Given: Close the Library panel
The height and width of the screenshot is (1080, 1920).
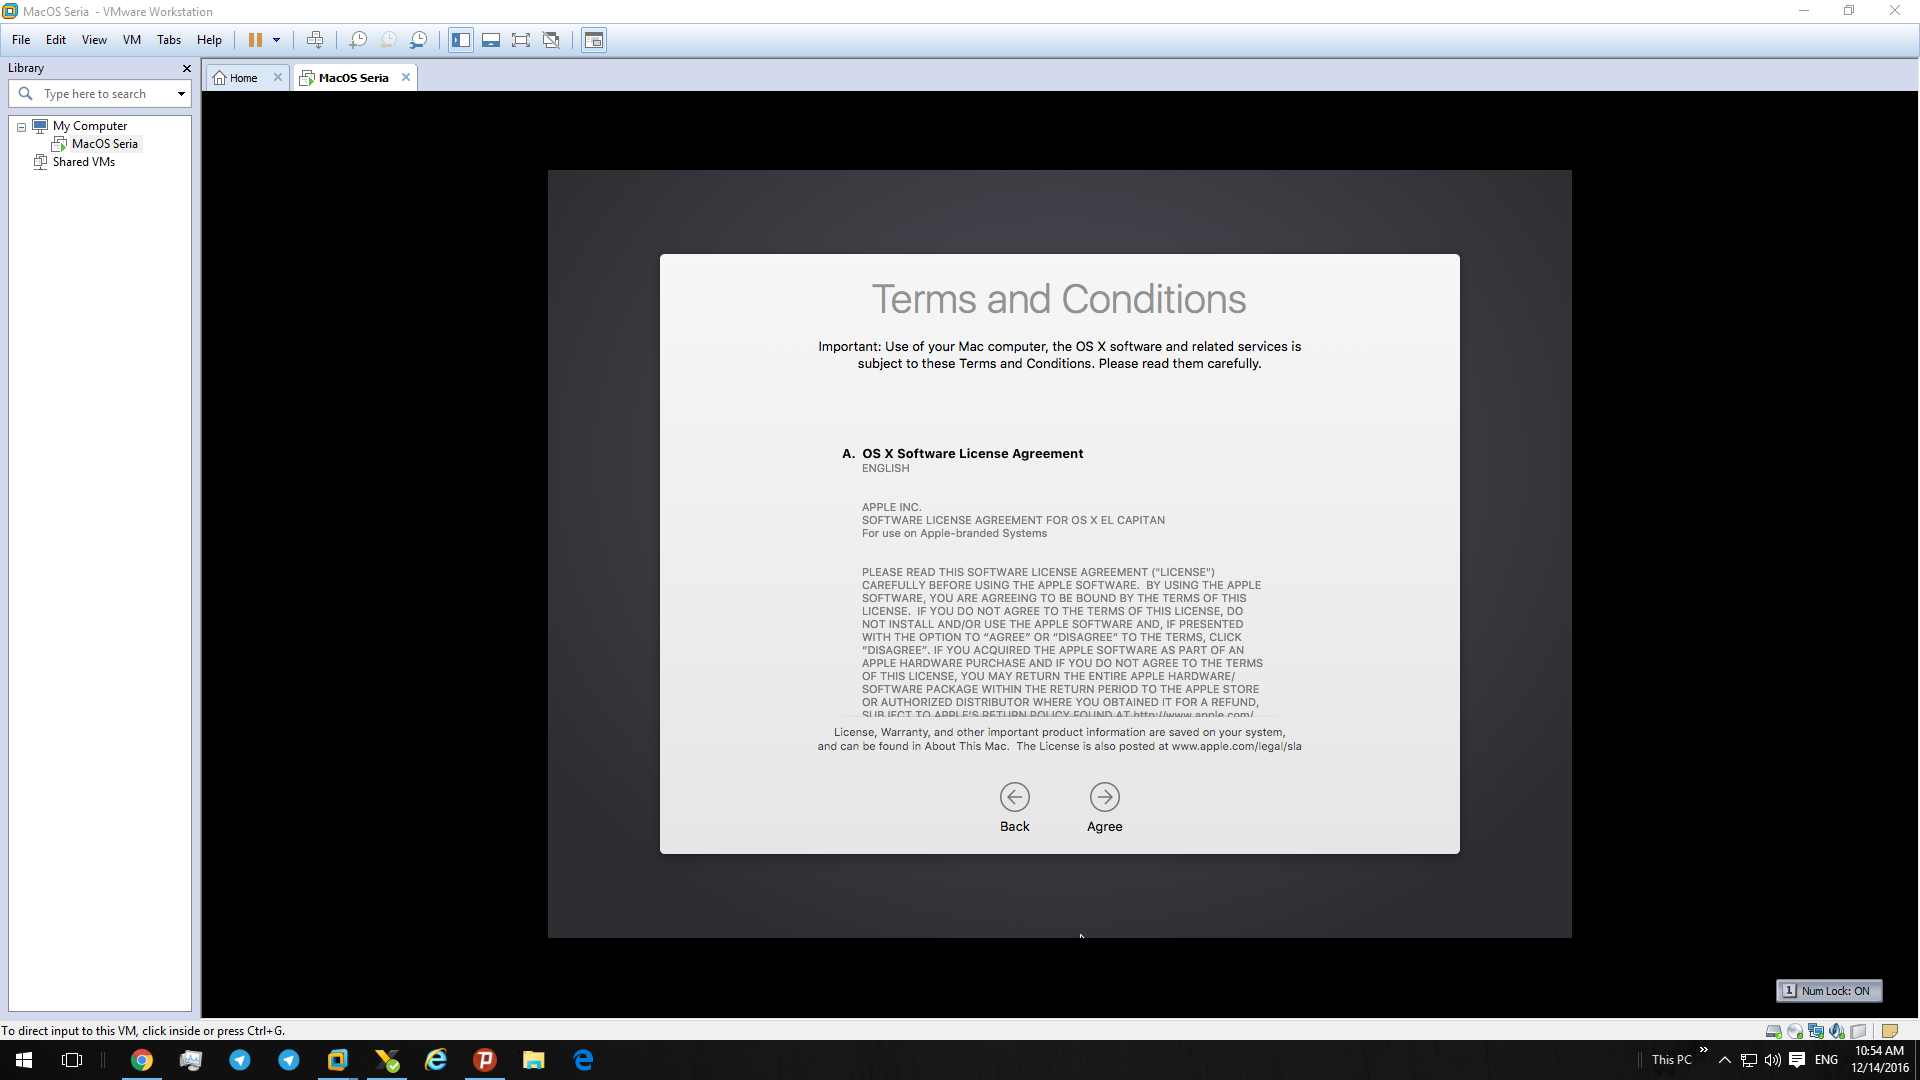Looking at the screenshot, I should click(x=186, y=68).
